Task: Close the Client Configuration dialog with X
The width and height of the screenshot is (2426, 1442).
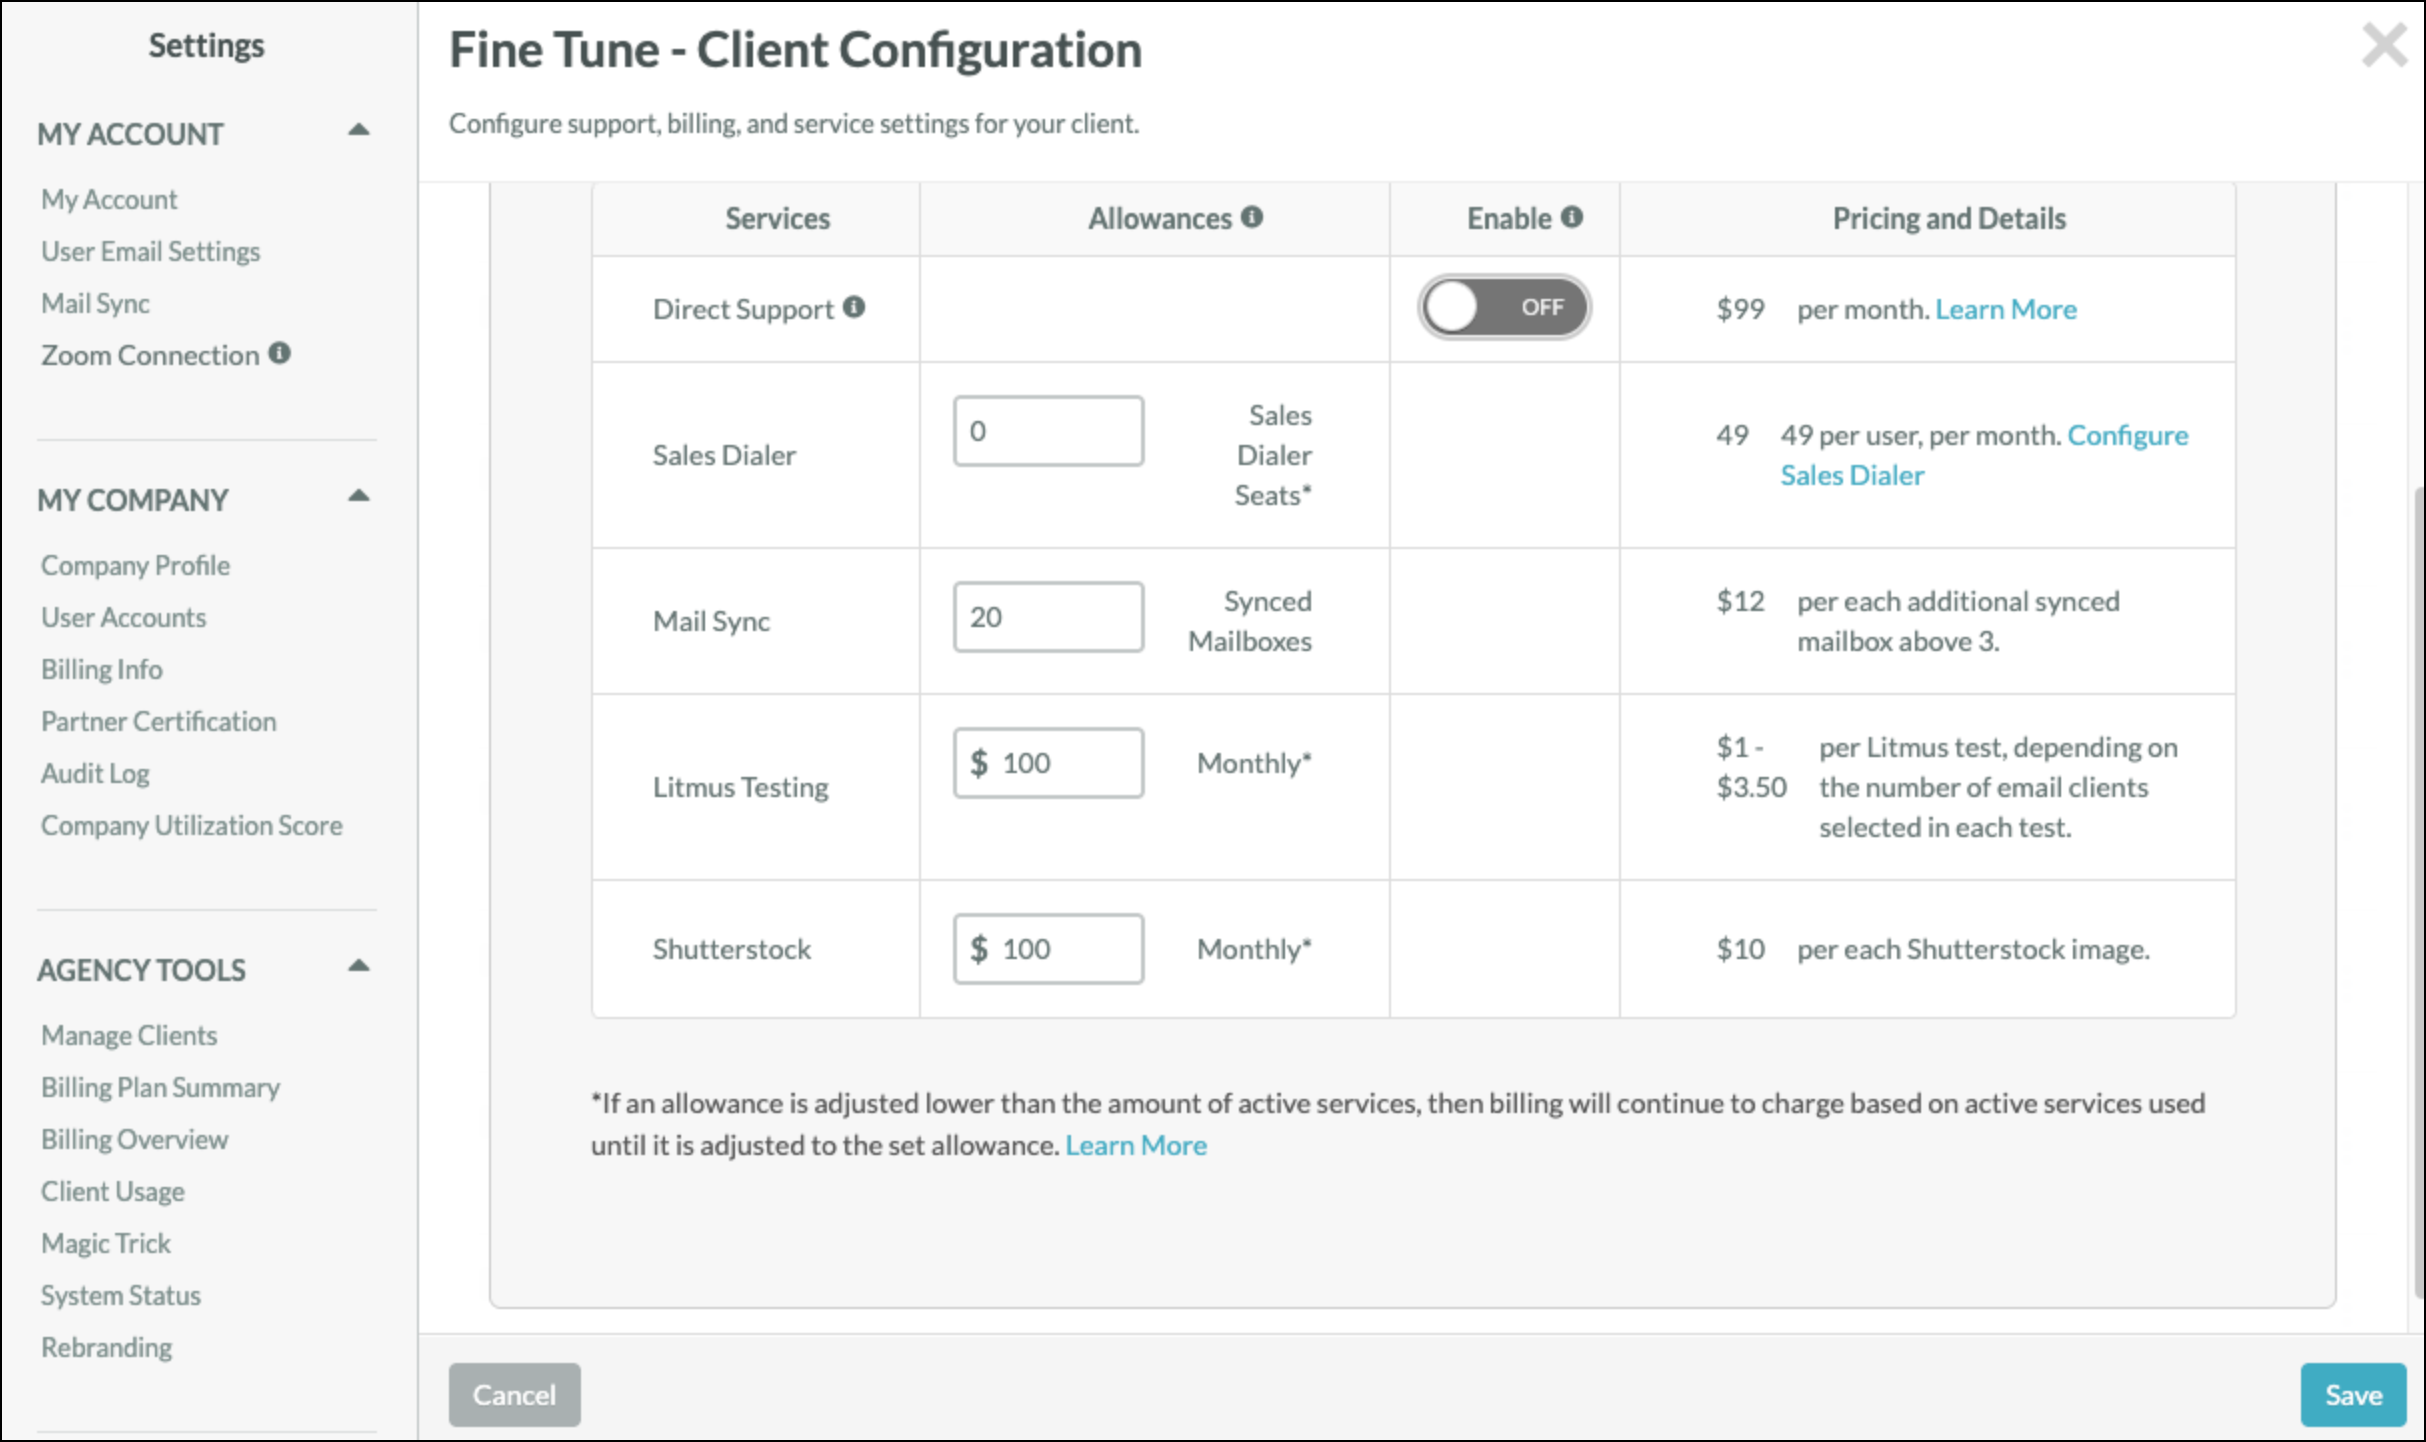Action: pyautogui.click(x=2384, y=46)
